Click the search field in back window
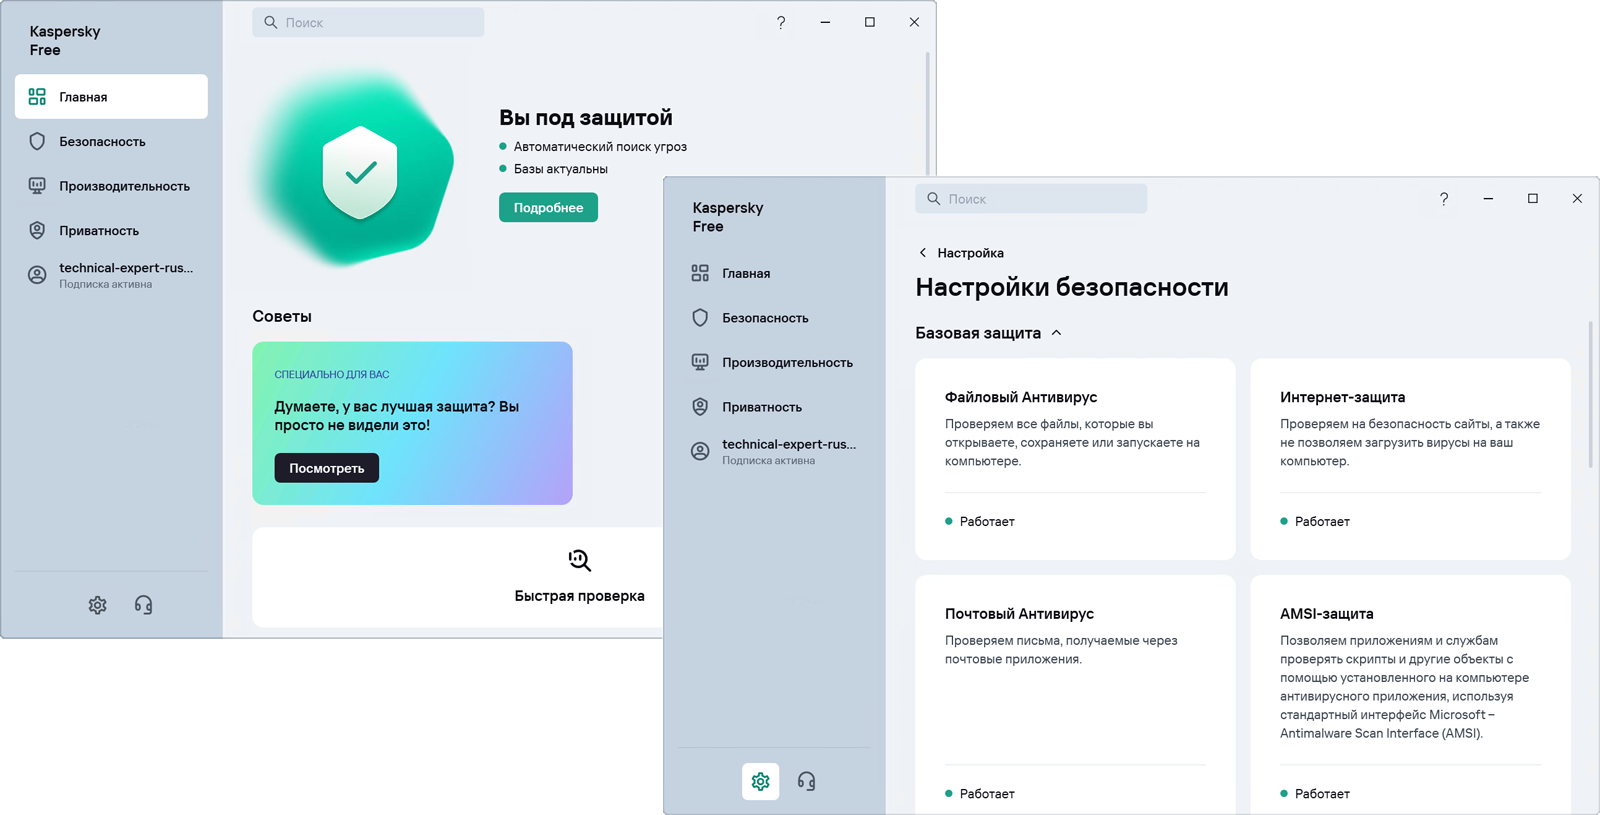The width and height of the screenshot is (1600, 815). [368, 22]
